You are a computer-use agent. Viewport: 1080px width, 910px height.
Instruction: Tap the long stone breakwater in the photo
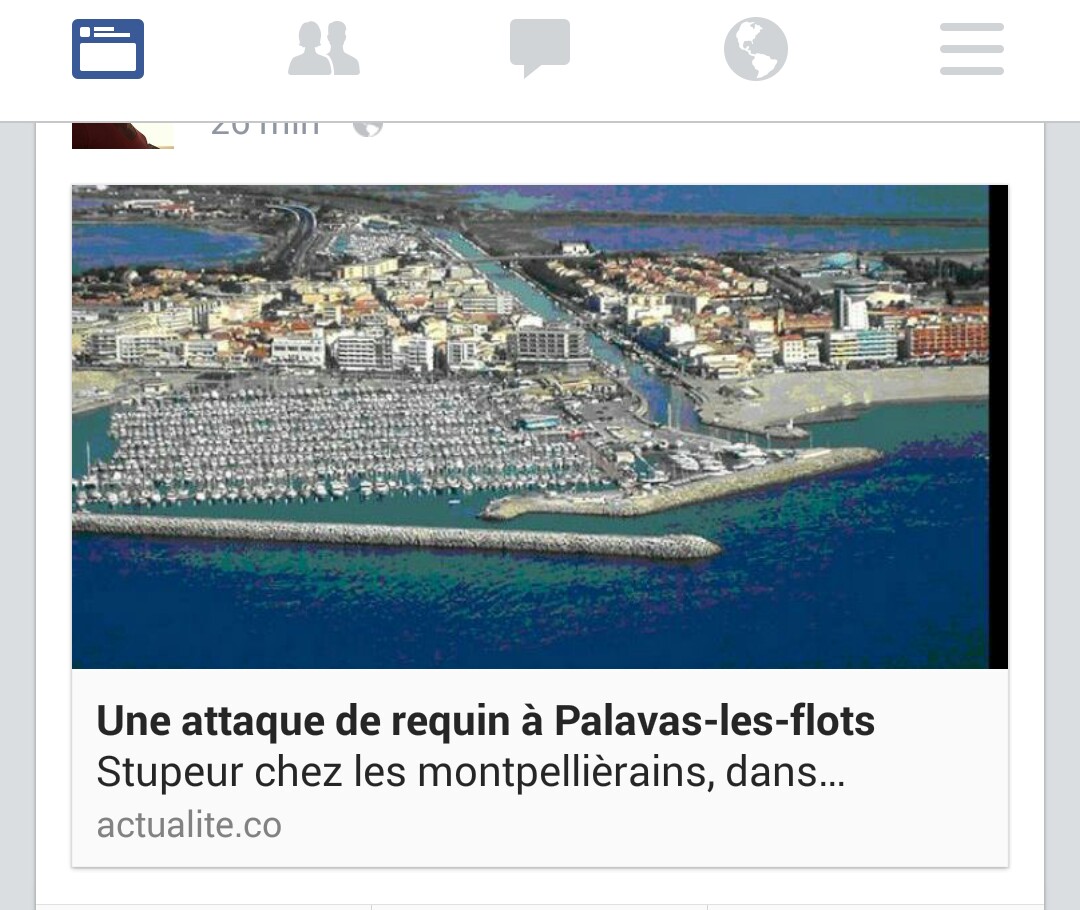396,533
